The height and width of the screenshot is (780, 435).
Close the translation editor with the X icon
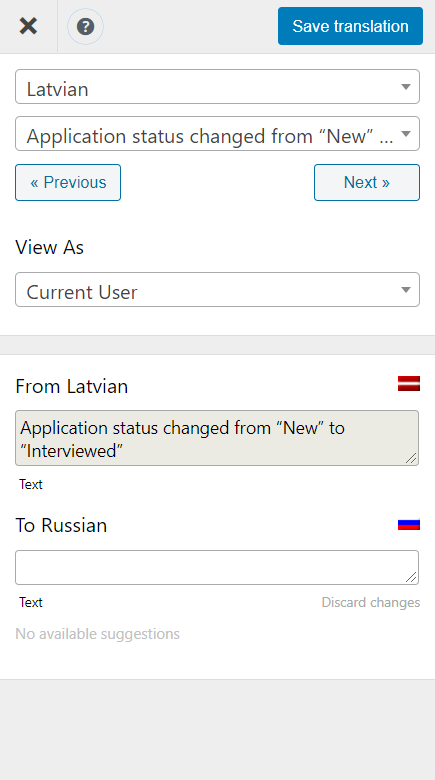(28, 26)
